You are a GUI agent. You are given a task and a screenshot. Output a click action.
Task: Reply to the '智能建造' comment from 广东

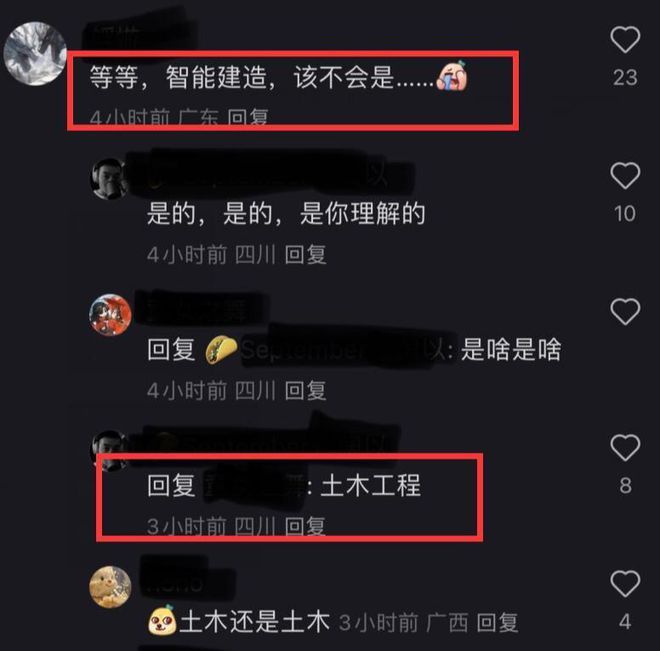tap(248, 117)
